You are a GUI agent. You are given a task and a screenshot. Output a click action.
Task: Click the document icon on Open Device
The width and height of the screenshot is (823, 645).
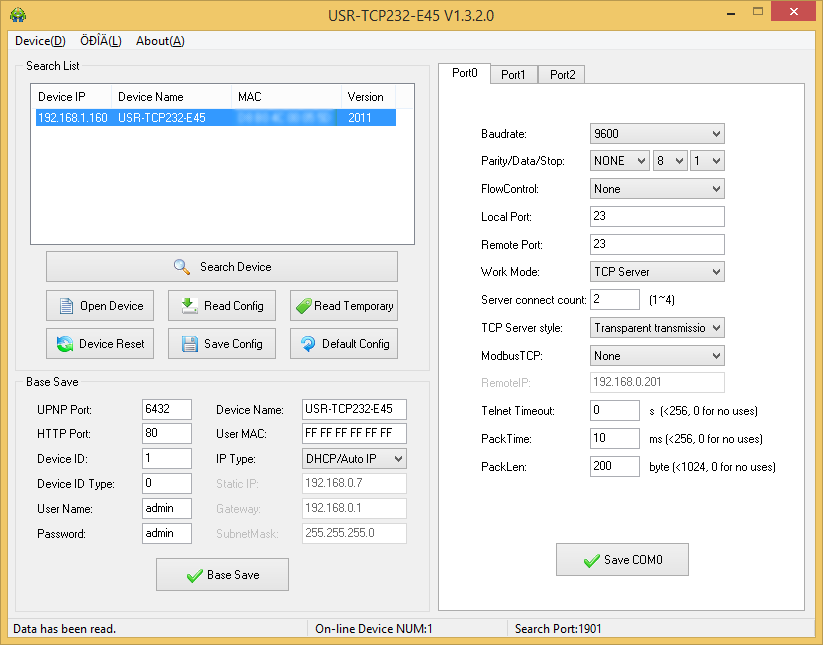pyautogui.click(x=66, y=305)
